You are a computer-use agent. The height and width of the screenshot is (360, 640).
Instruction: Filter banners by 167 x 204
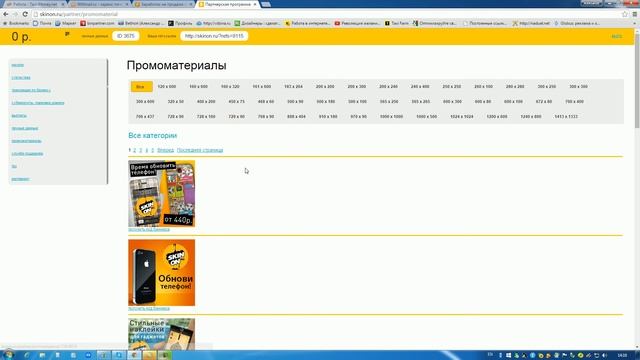[x=293, y=87]
